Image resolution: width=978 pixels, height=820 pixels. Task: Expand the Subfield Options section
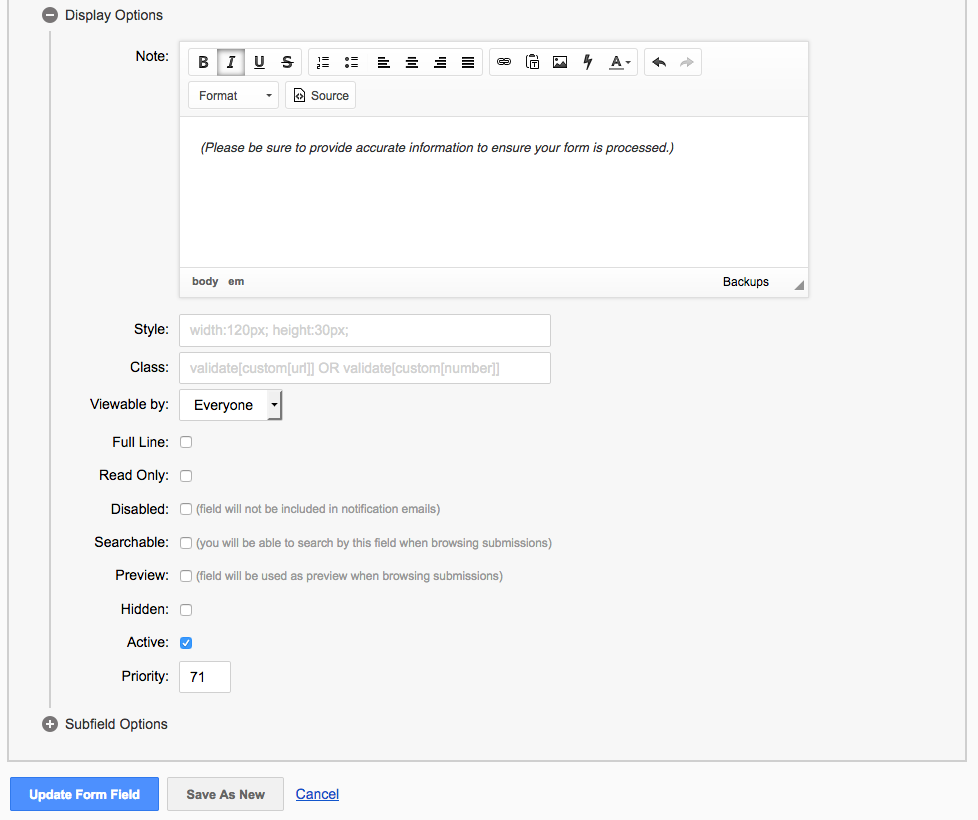(50, 724)
